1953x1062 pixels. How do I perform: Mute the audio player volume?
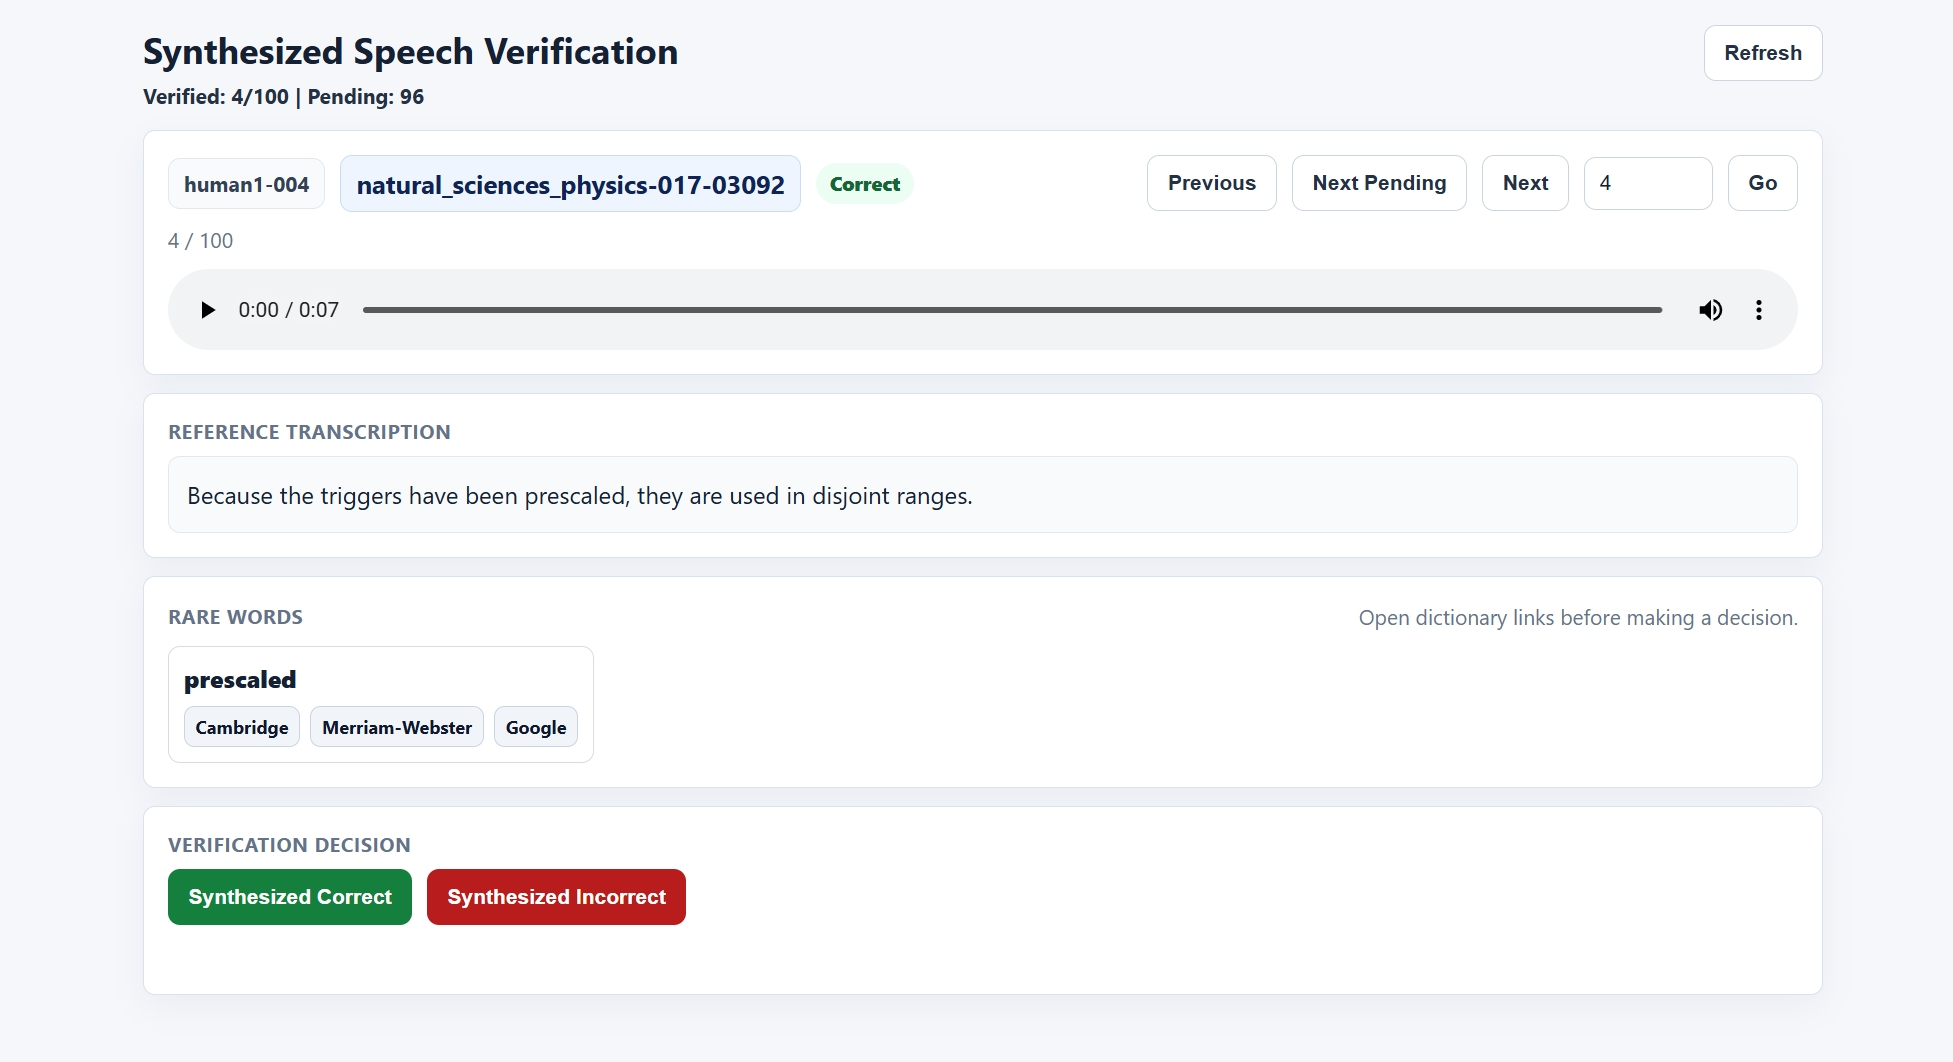(1711, 310)
